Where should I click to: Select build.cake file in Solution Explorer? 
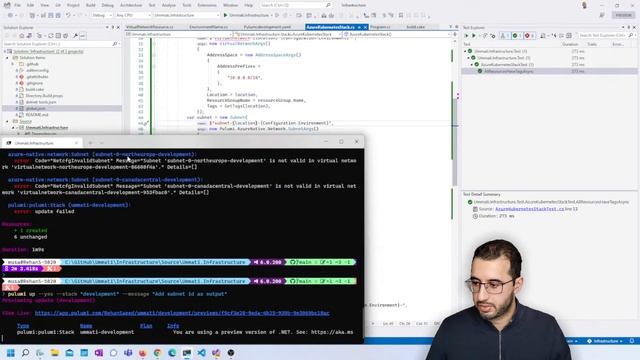(x=34, y=89)
